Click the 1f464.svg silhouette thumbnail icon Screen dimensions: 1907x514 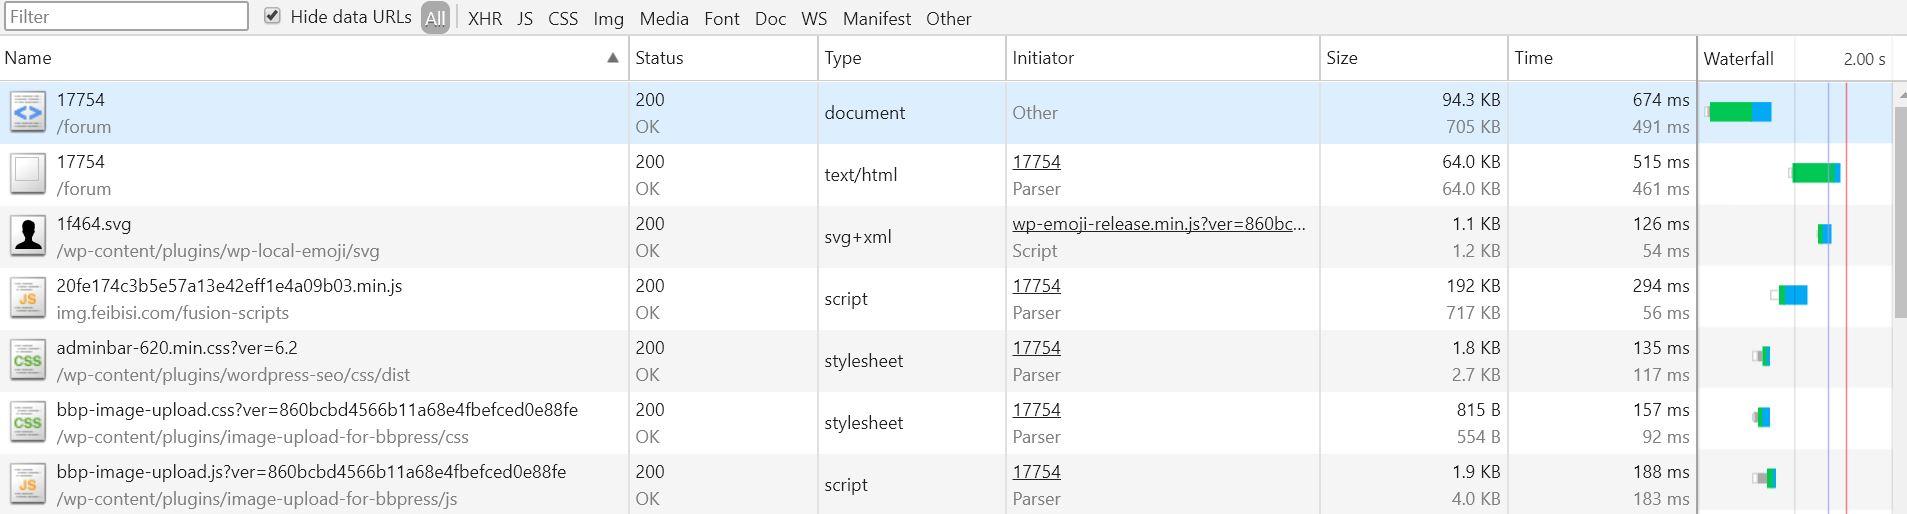pos(28,236)
